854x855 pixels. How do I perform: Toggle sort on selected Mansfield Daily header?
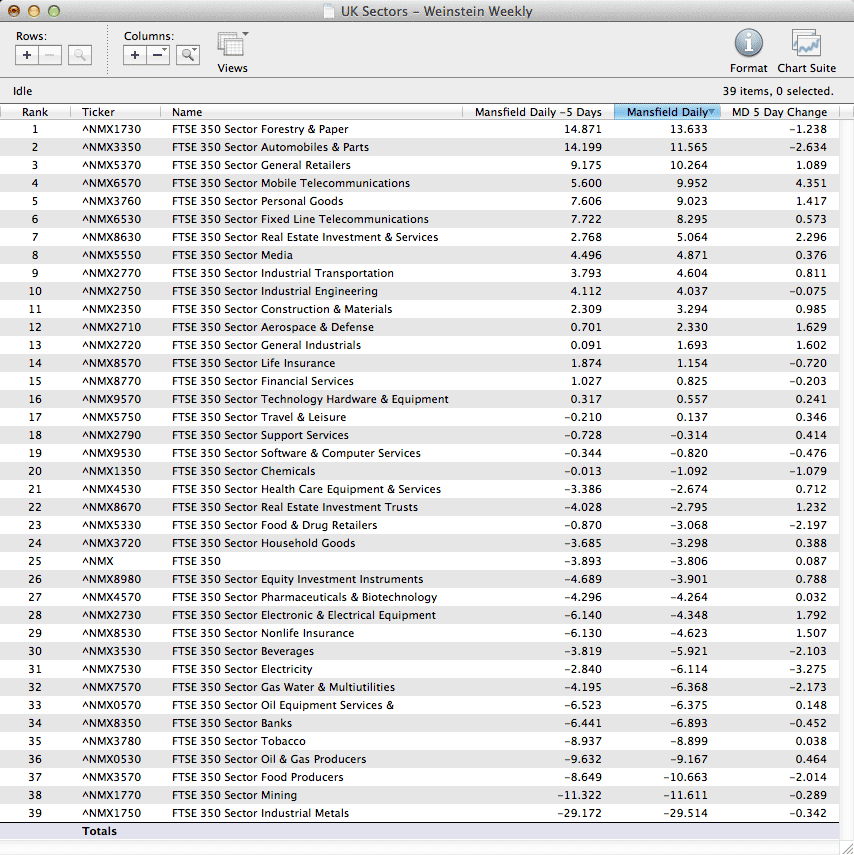coord(666,112)
